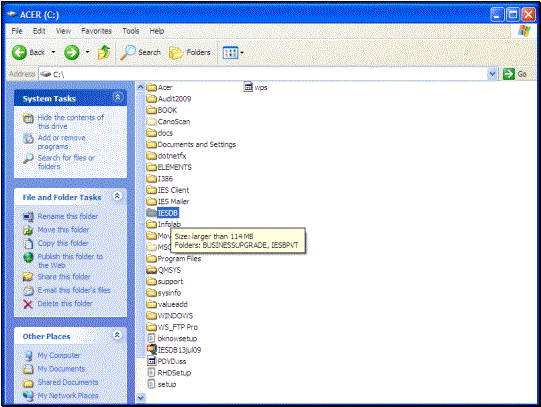Click the green Forward arrow button

click(x=72, y=53)
